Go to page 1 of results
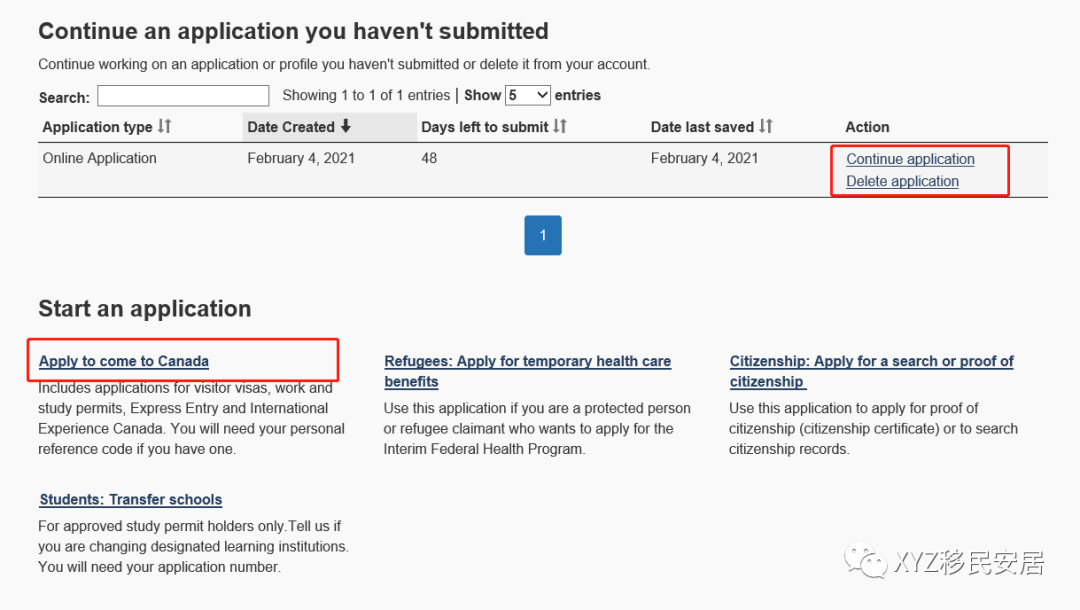The height and width of the screenshot is (610, 1080). click(x=543, y=235)
